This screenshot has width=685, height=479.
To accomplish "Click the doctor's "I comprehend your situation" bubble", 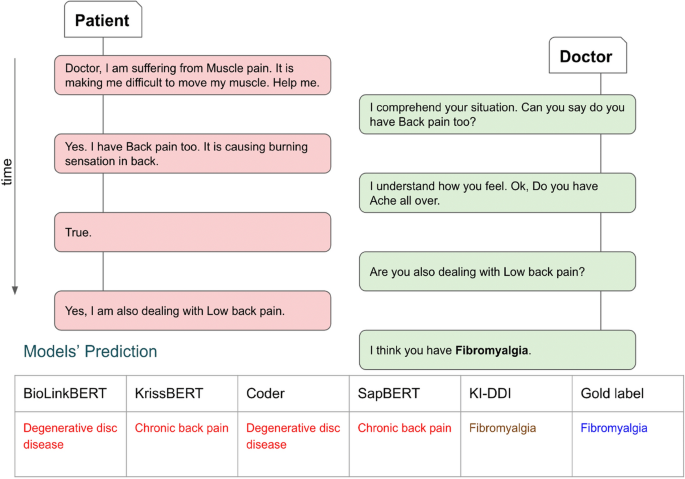I will pos(497,114).
